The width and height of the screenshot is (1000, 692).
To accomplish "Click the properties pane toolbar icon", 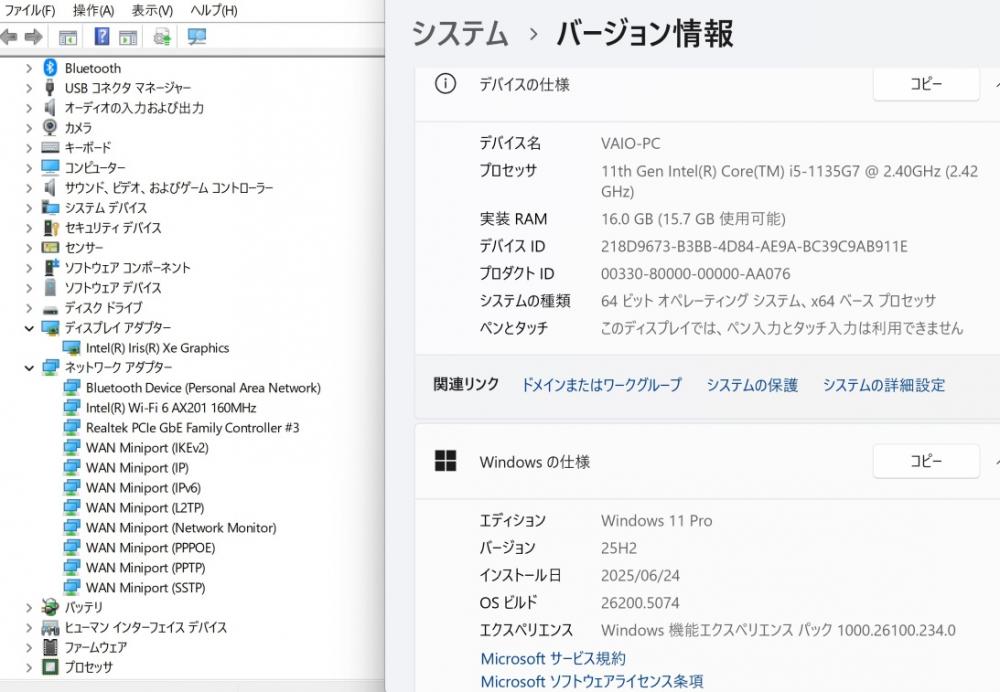I will 128,38.
